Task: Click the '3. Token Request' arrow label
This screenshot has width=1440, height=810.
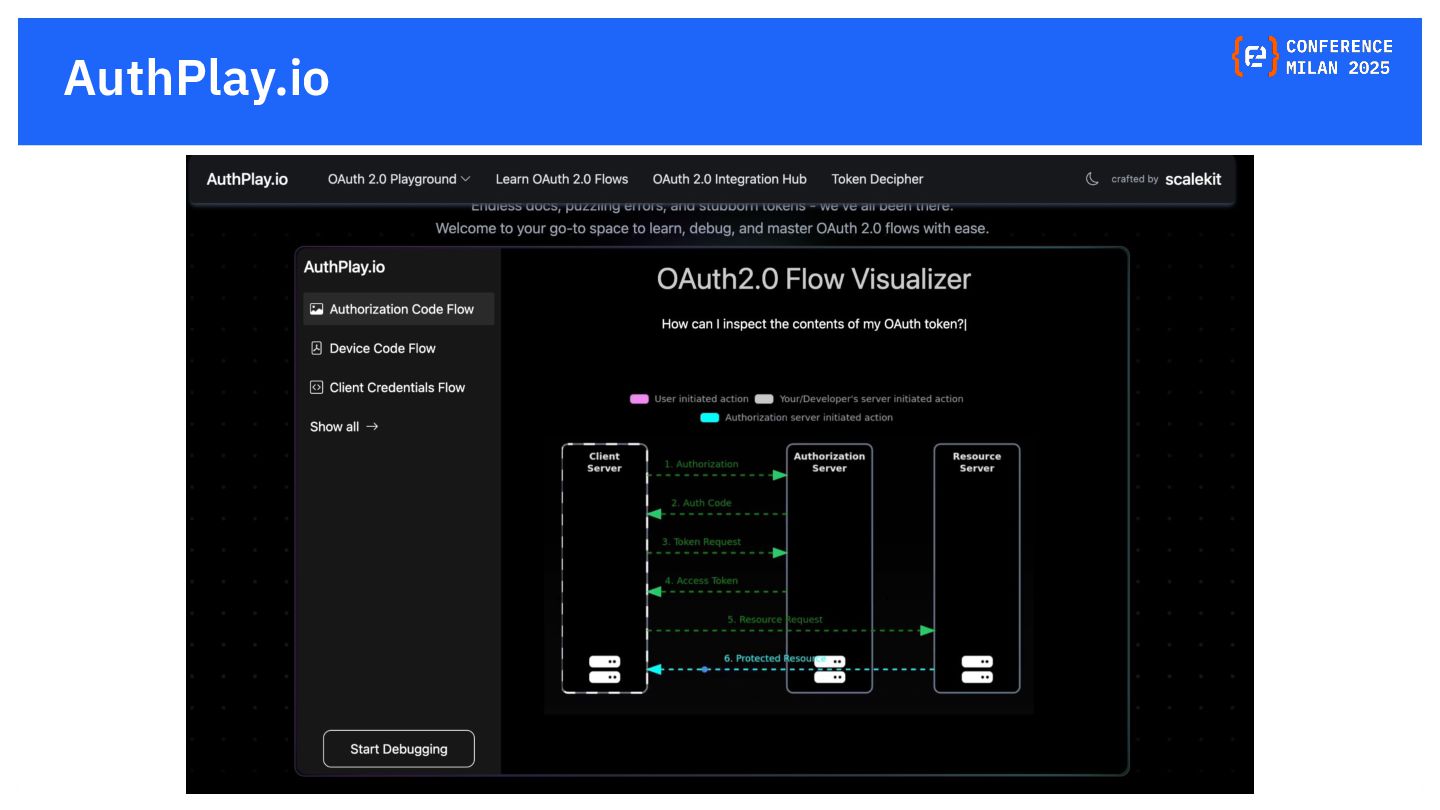Action: (701, 542)
